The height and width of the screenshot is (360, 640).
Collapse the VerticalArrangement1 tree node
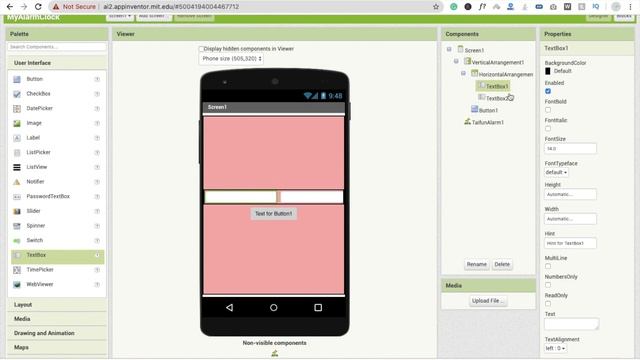pyautogui.click(x=456, y=62)
